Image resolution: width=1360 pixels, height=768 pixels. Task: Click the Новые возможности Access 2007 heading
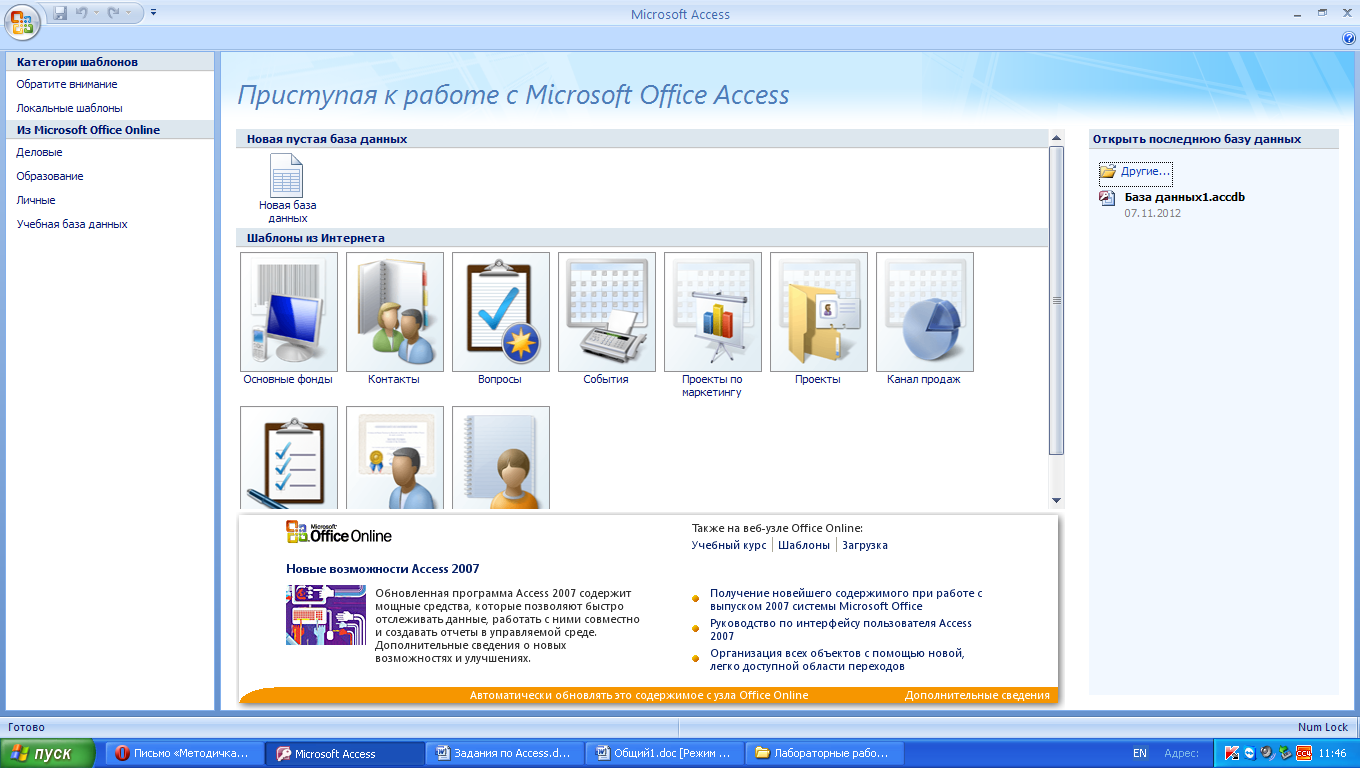[383, 568]
